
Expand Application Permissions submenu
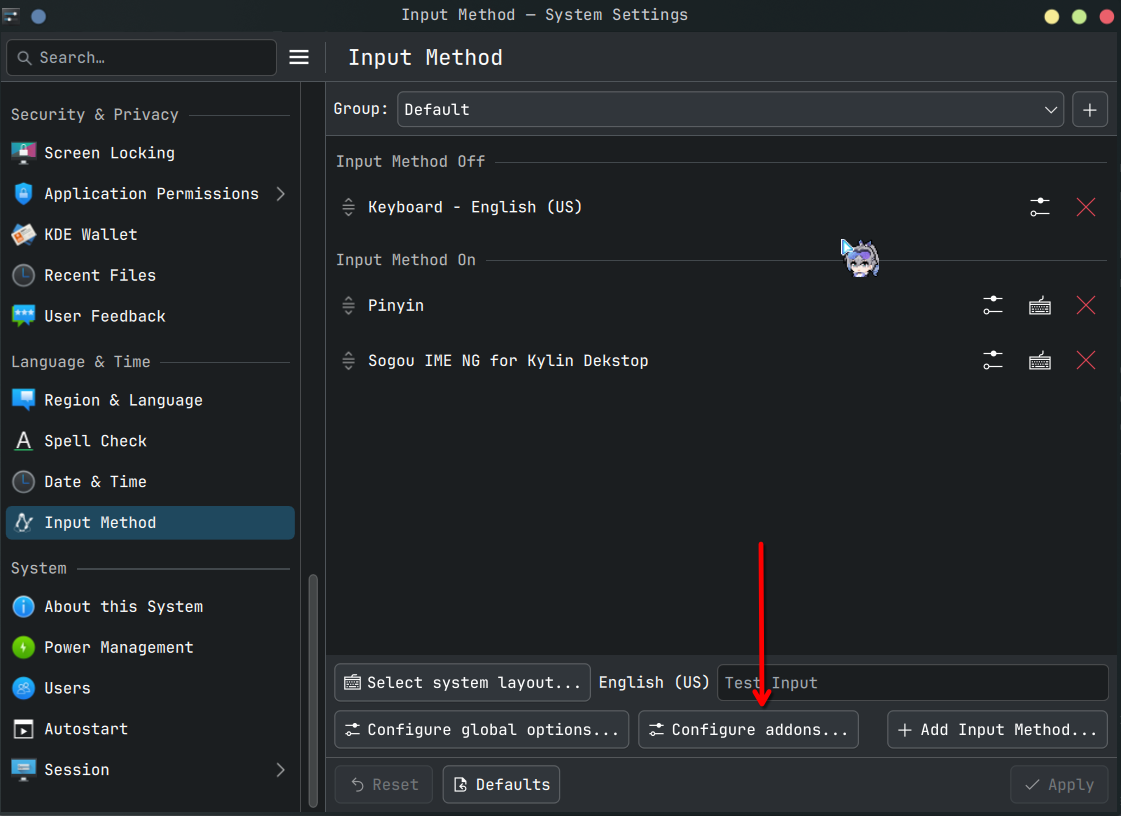[280, 194]
